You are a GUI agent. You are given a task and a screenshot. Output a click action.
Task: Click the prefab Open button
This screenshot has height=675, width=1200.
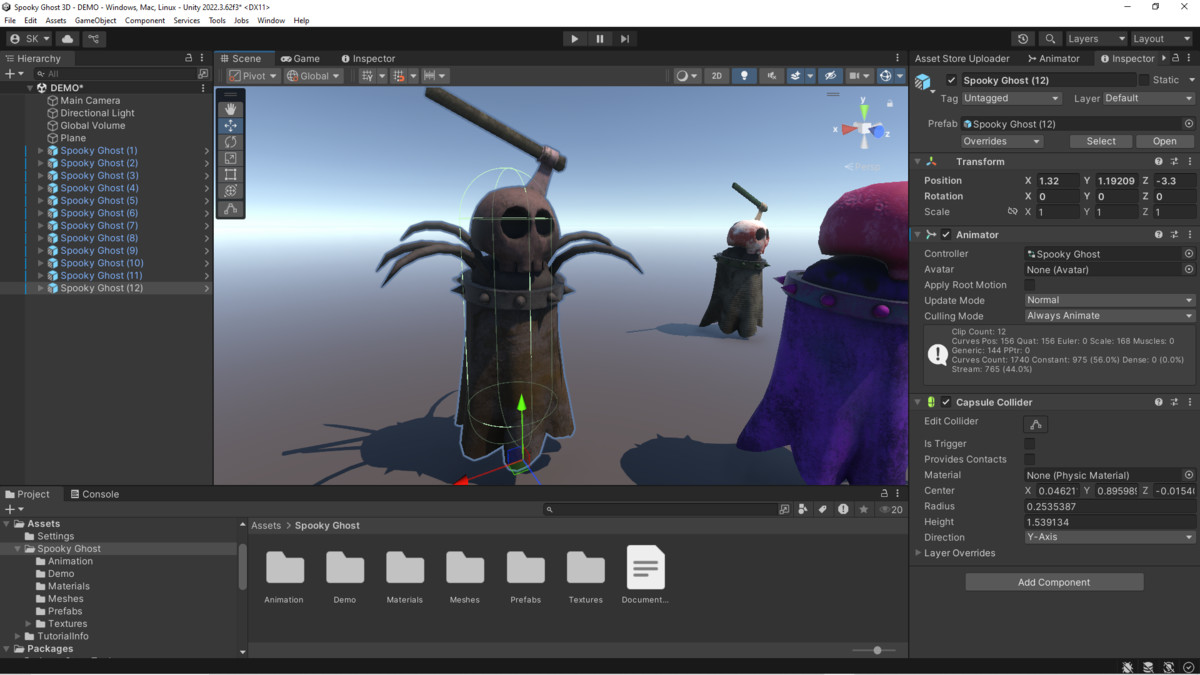tap(1165, 141)
